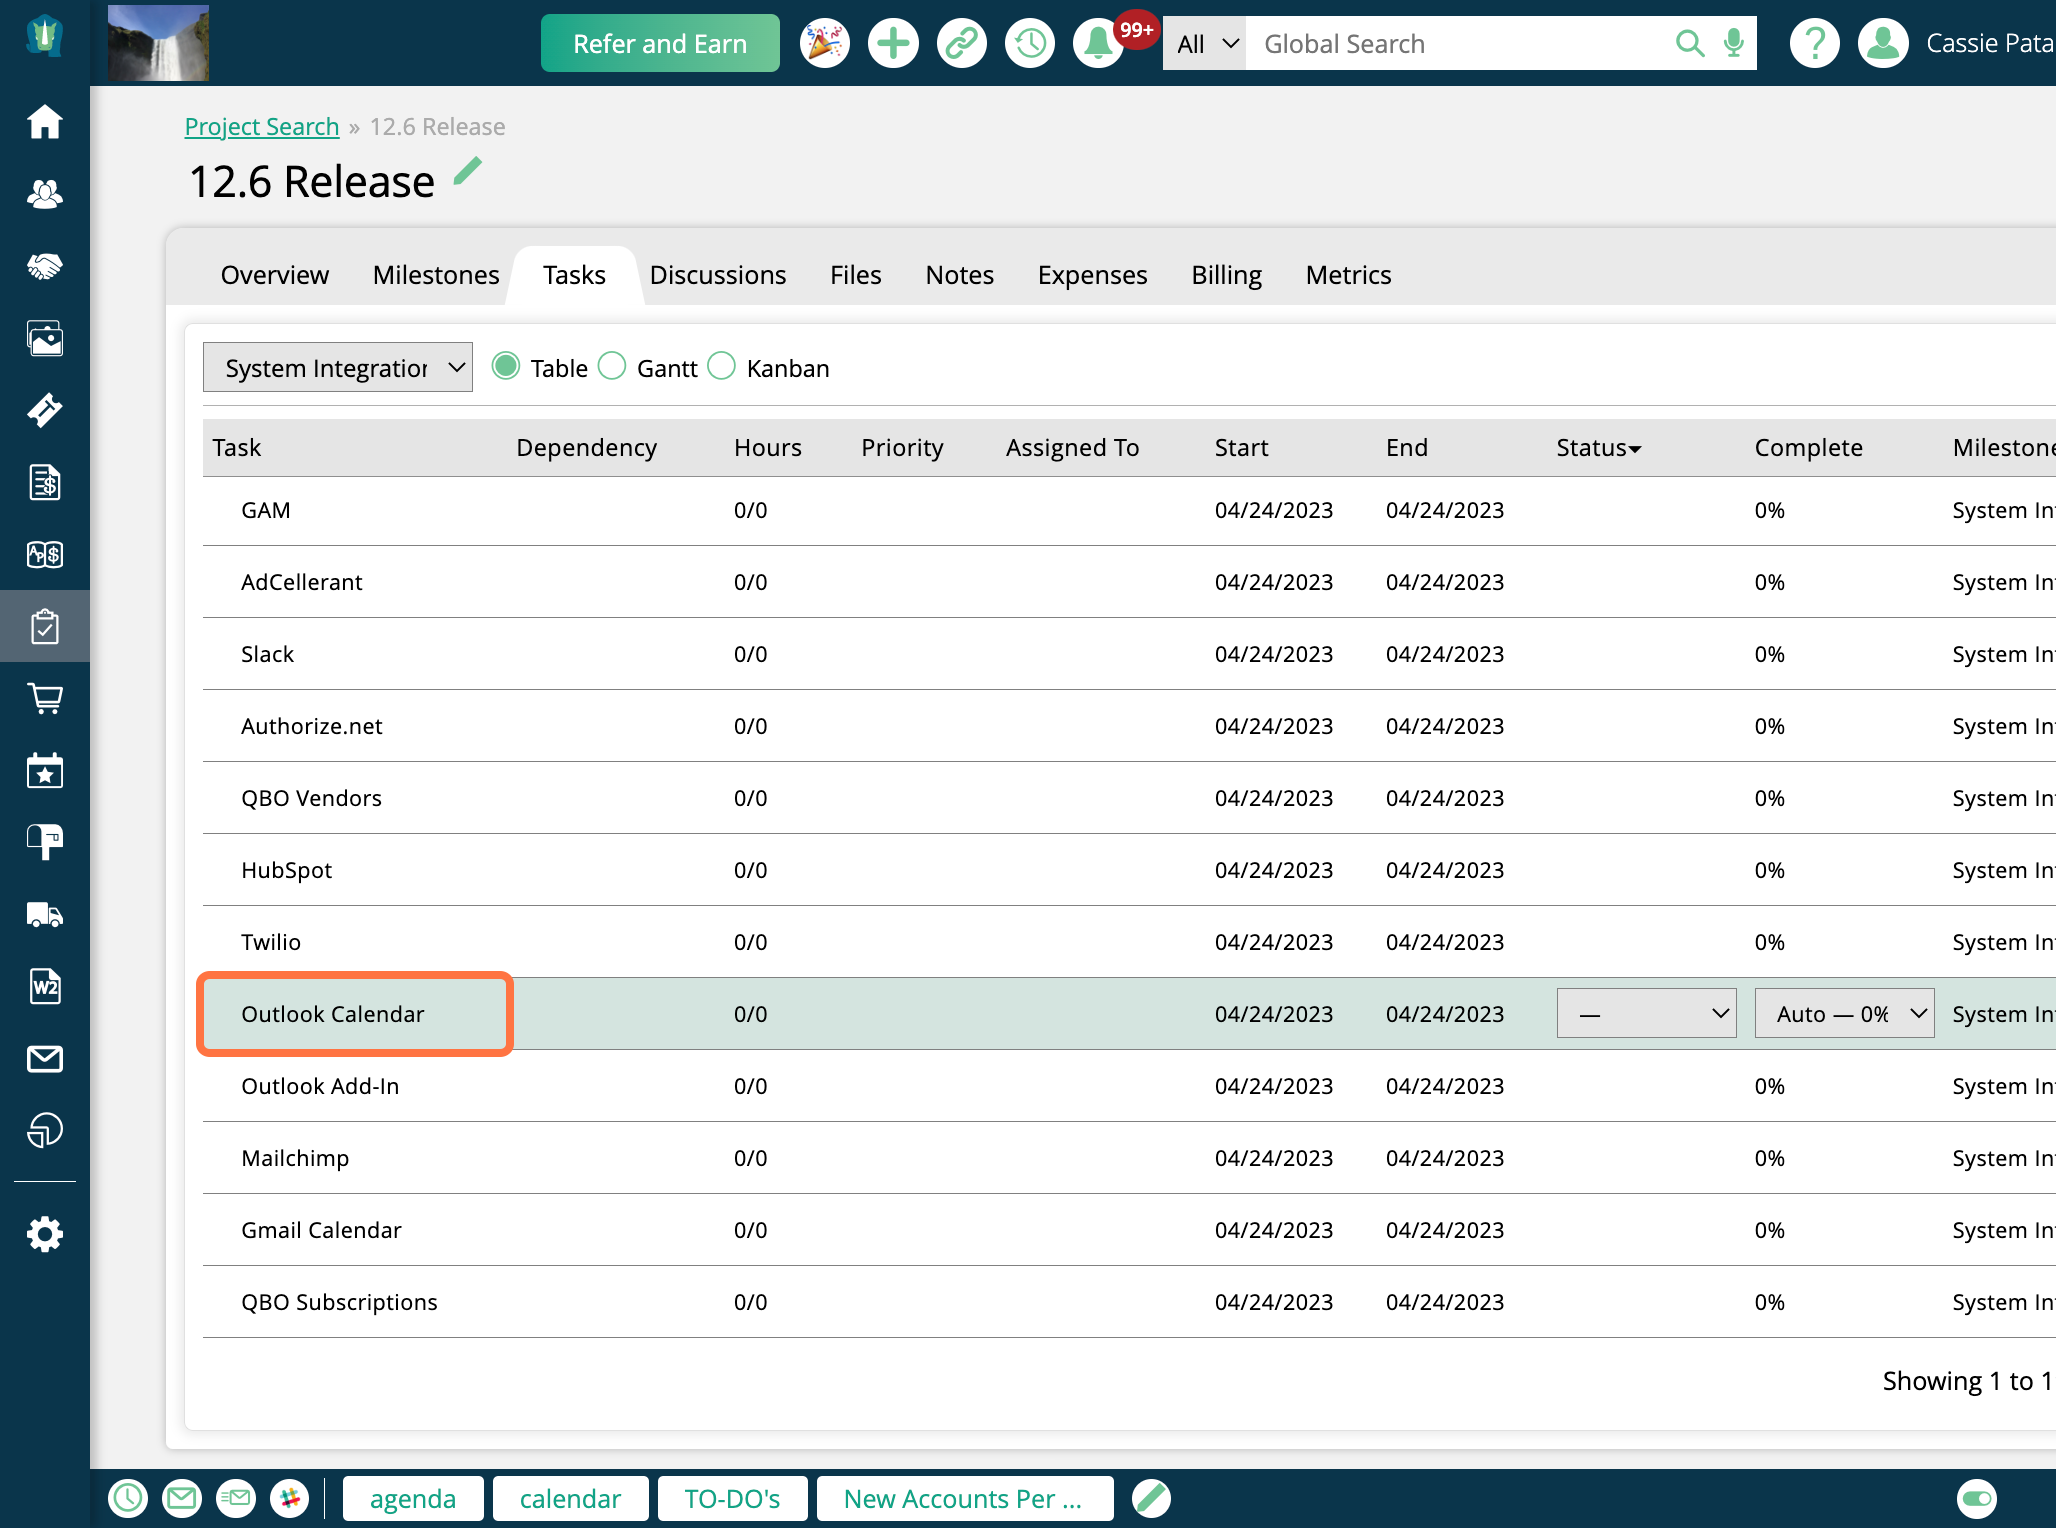The height and width of the screenshot is (1528, 2056).
Task: Select the contacts/people icon in sidebar
Action: coord(43,194)
